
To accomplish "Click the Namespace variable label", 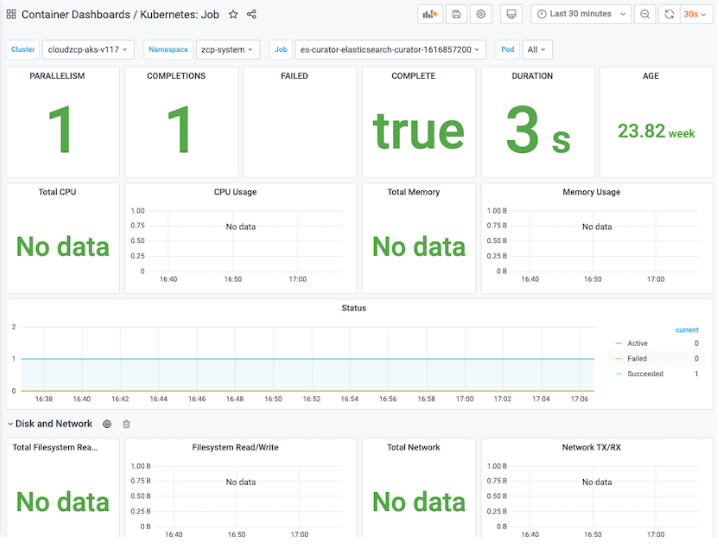I will (x=168, y=50).
